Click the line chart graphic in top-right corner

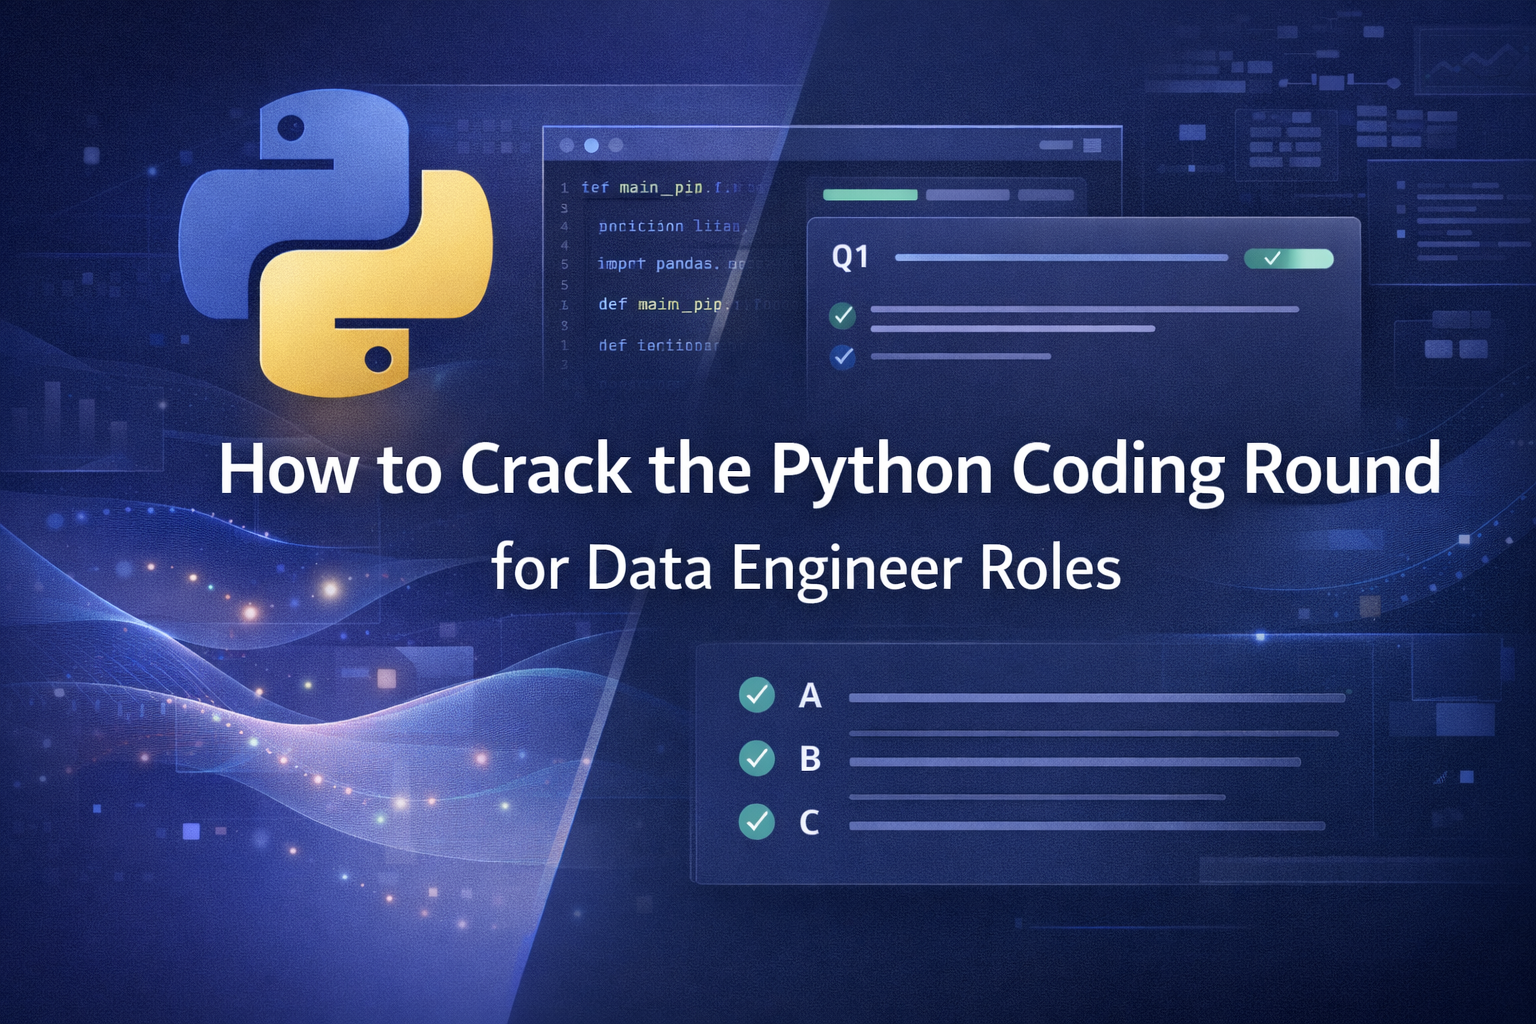pos(1468,67)
